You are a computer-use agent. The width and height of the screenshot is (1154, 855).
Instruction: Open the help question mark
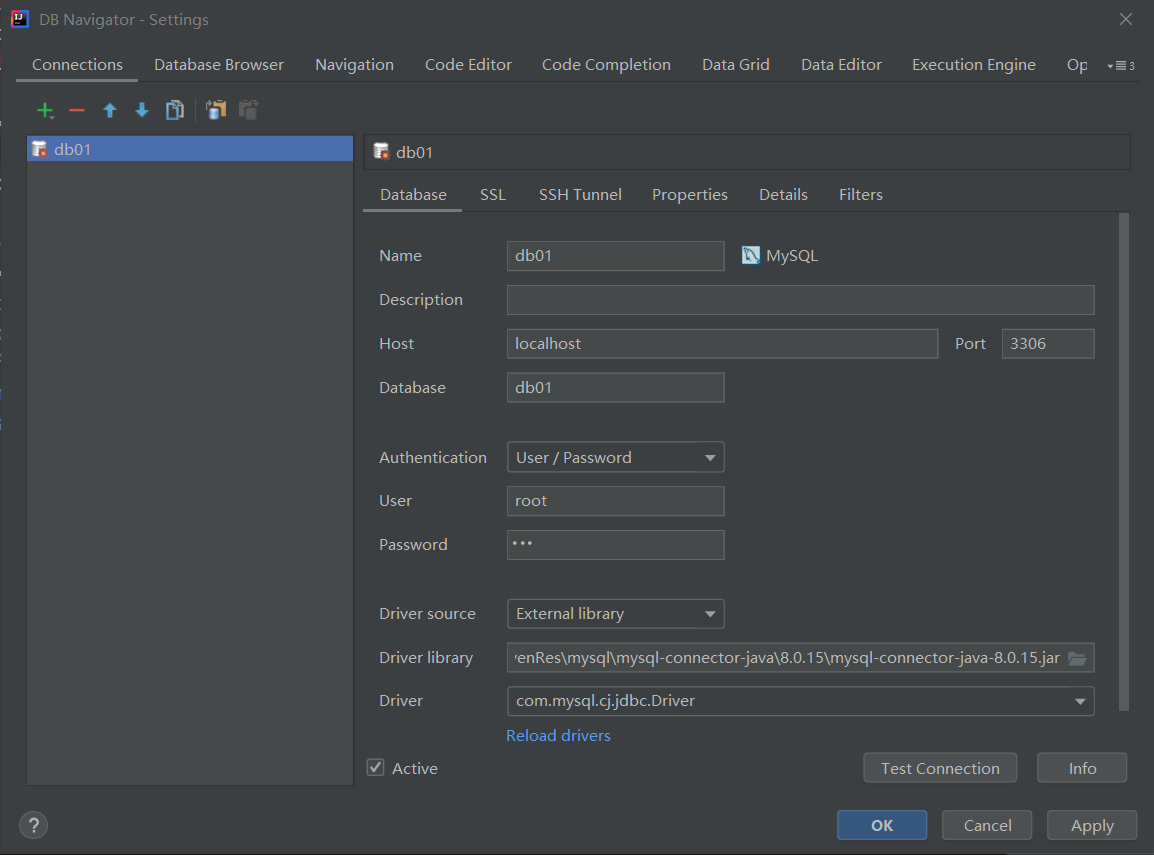[33, 825]
